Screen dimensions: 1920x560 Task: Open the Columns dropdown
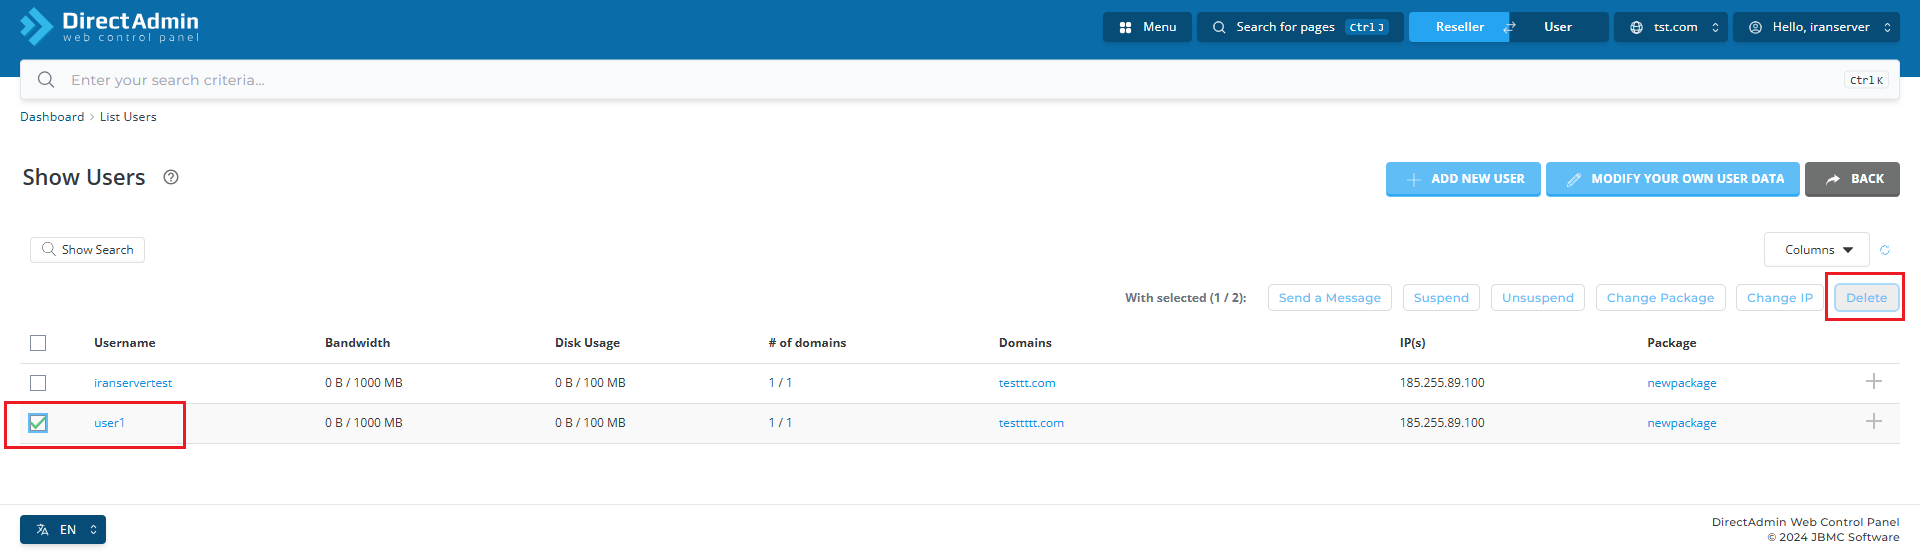[1816, 250]
